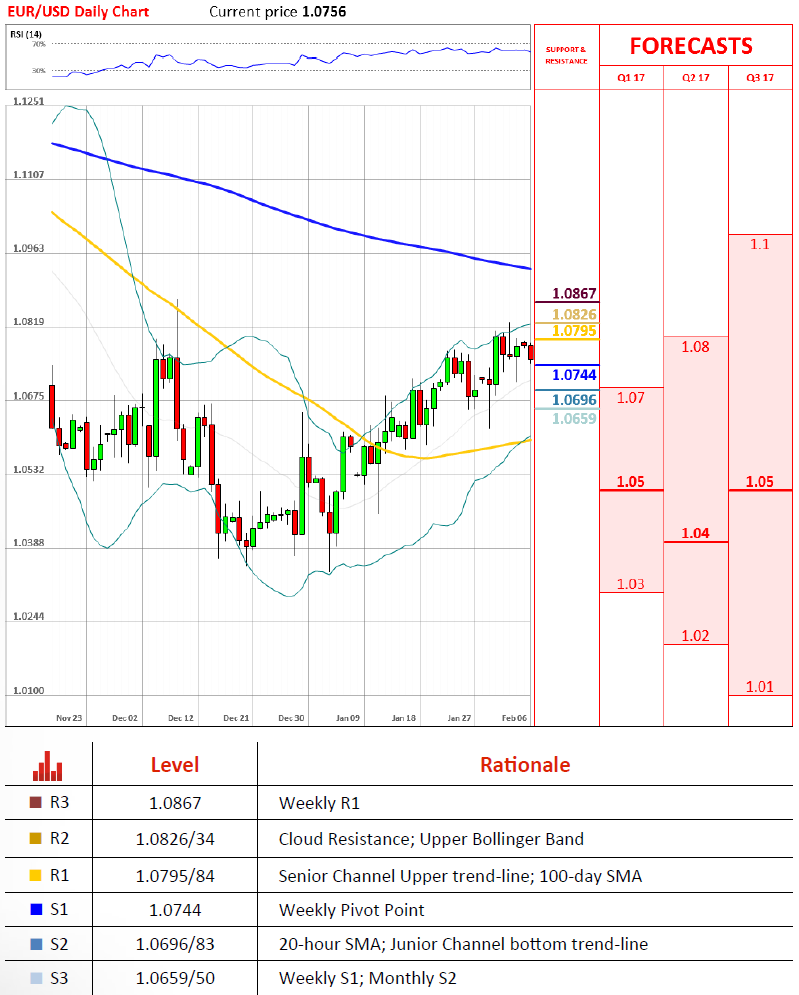
Task: Click the RSI (14) label
Action: click(x=26, y=34)
